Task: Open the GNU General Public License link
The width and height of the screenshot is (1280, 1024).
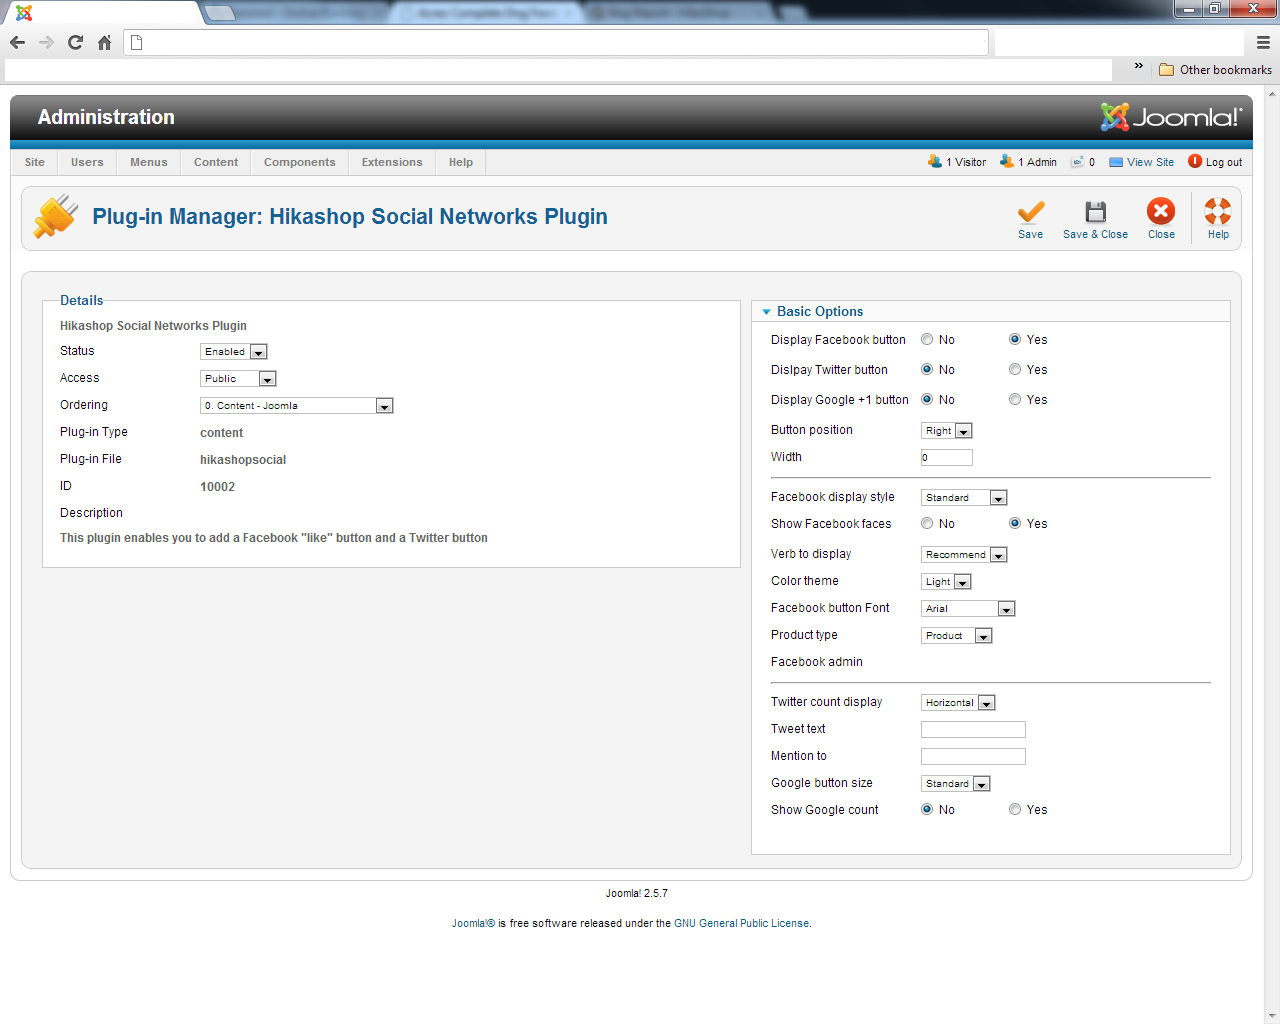Action: 741,924
